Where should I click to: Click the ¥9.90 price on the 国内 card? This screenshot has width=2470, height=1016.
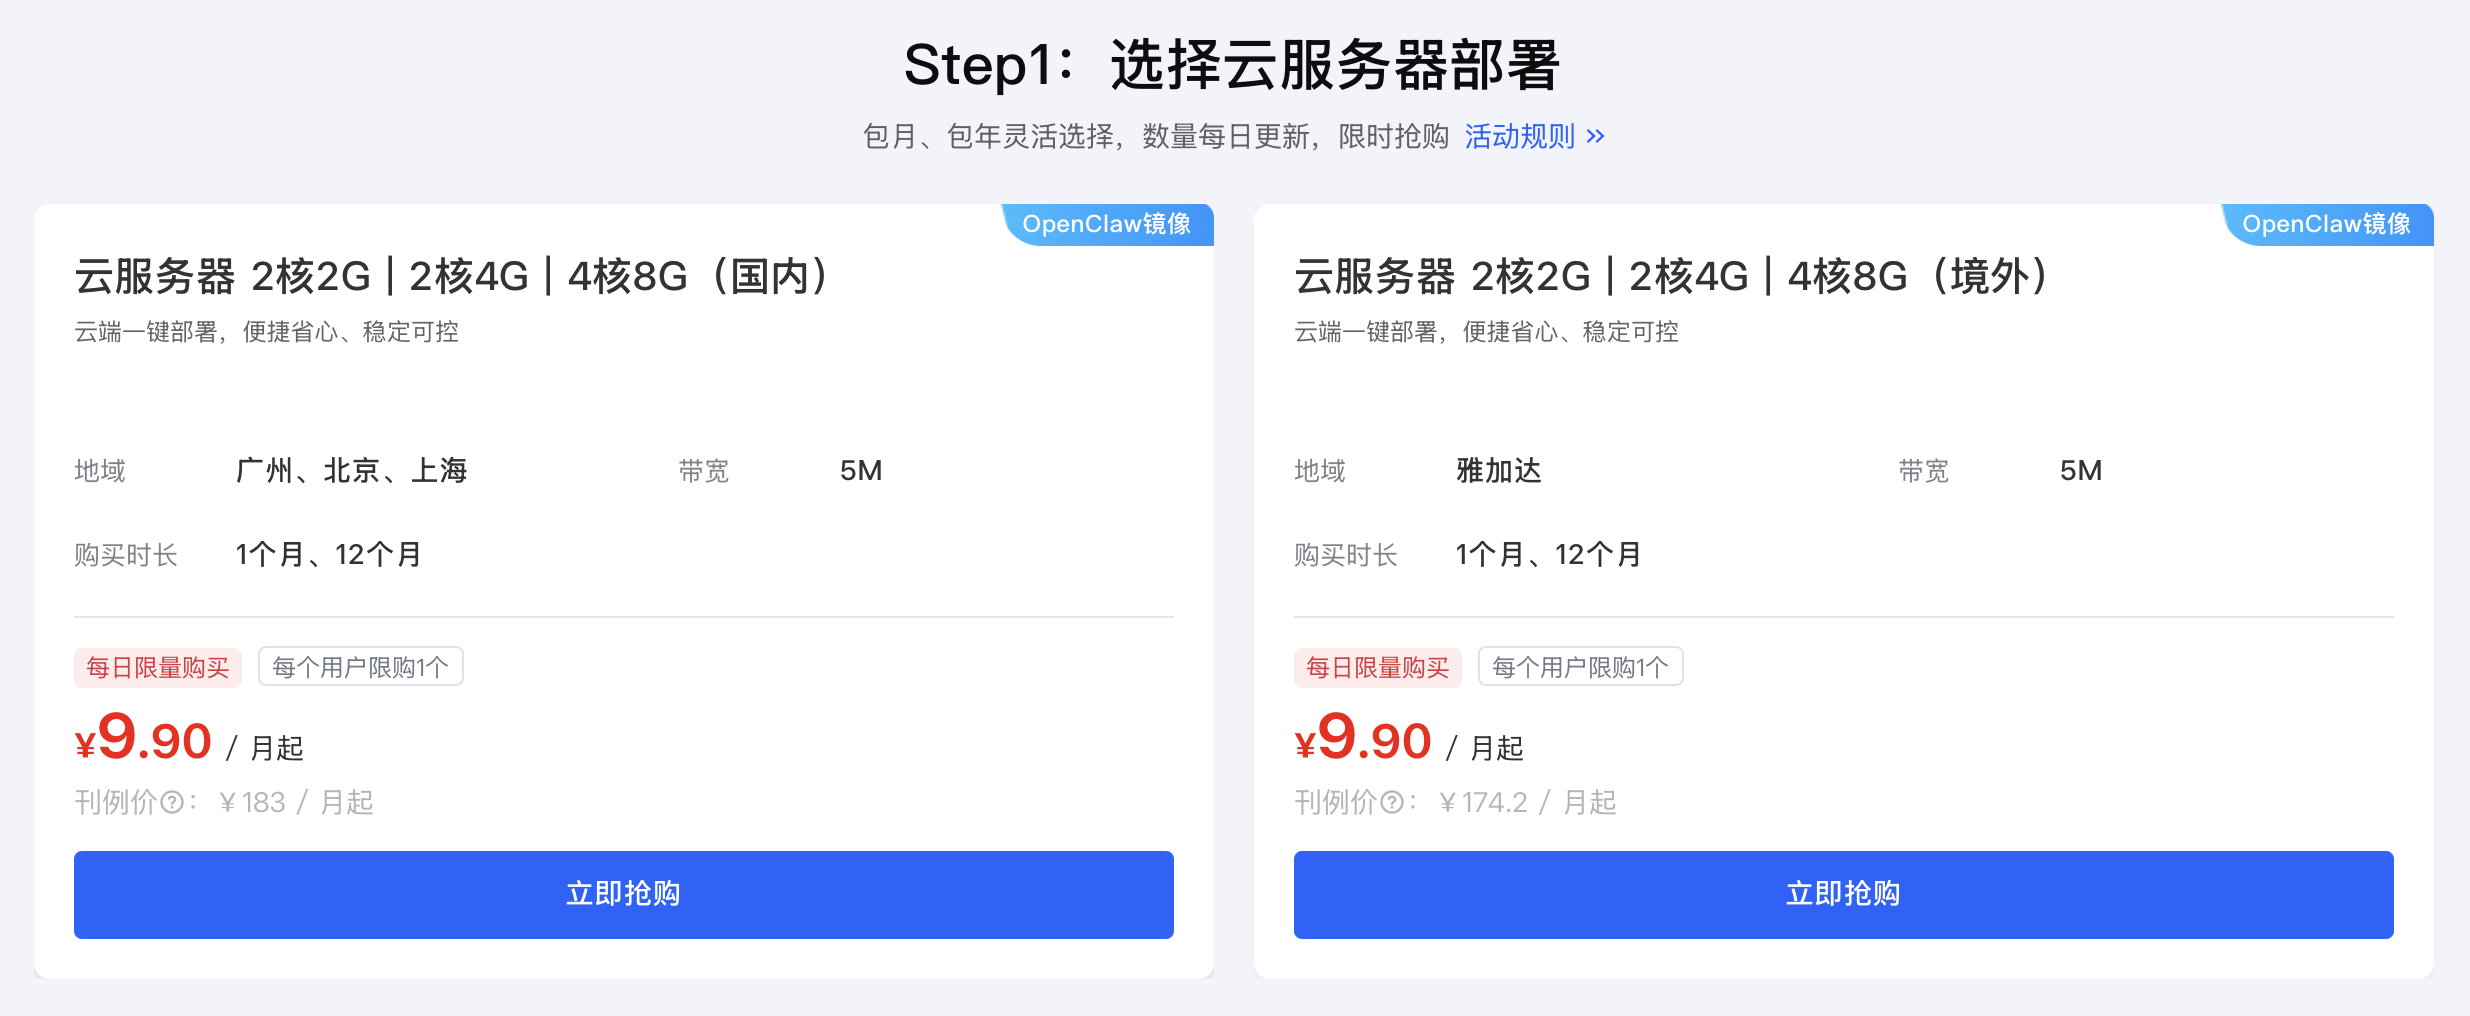click(x=145, y=741)
